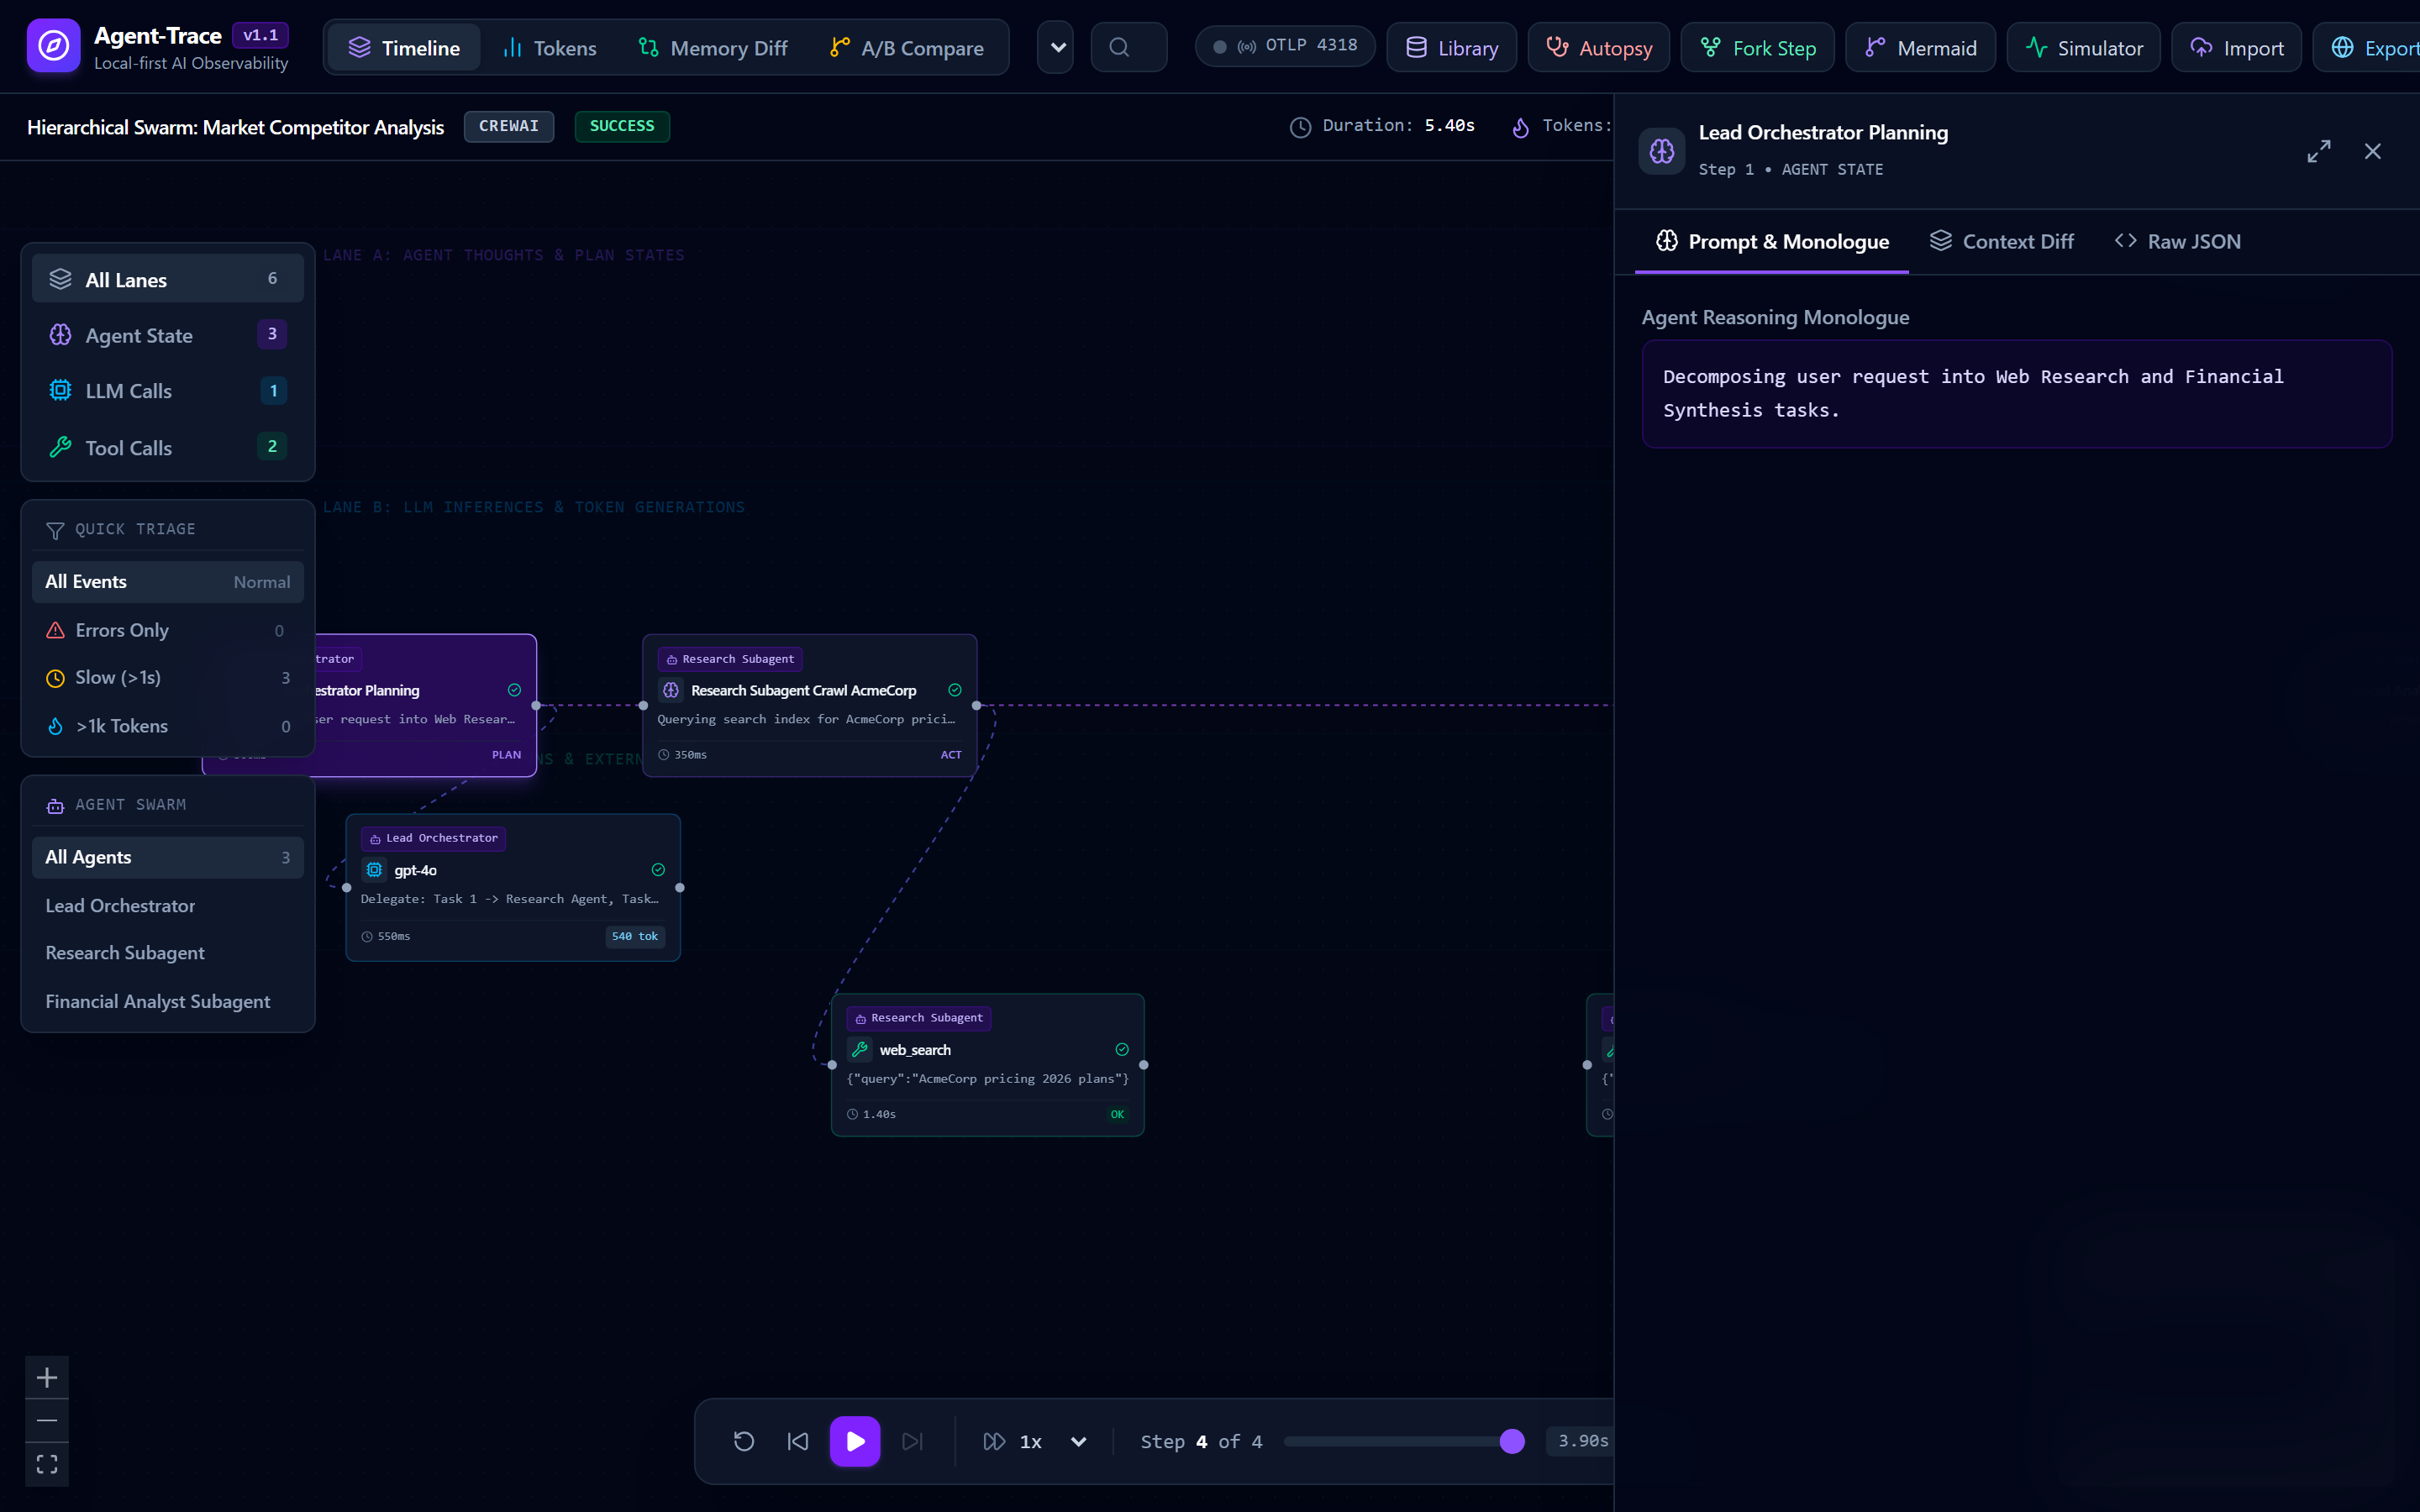
Task: Select the Context Diff tab
Action: tap(2002, 241)
